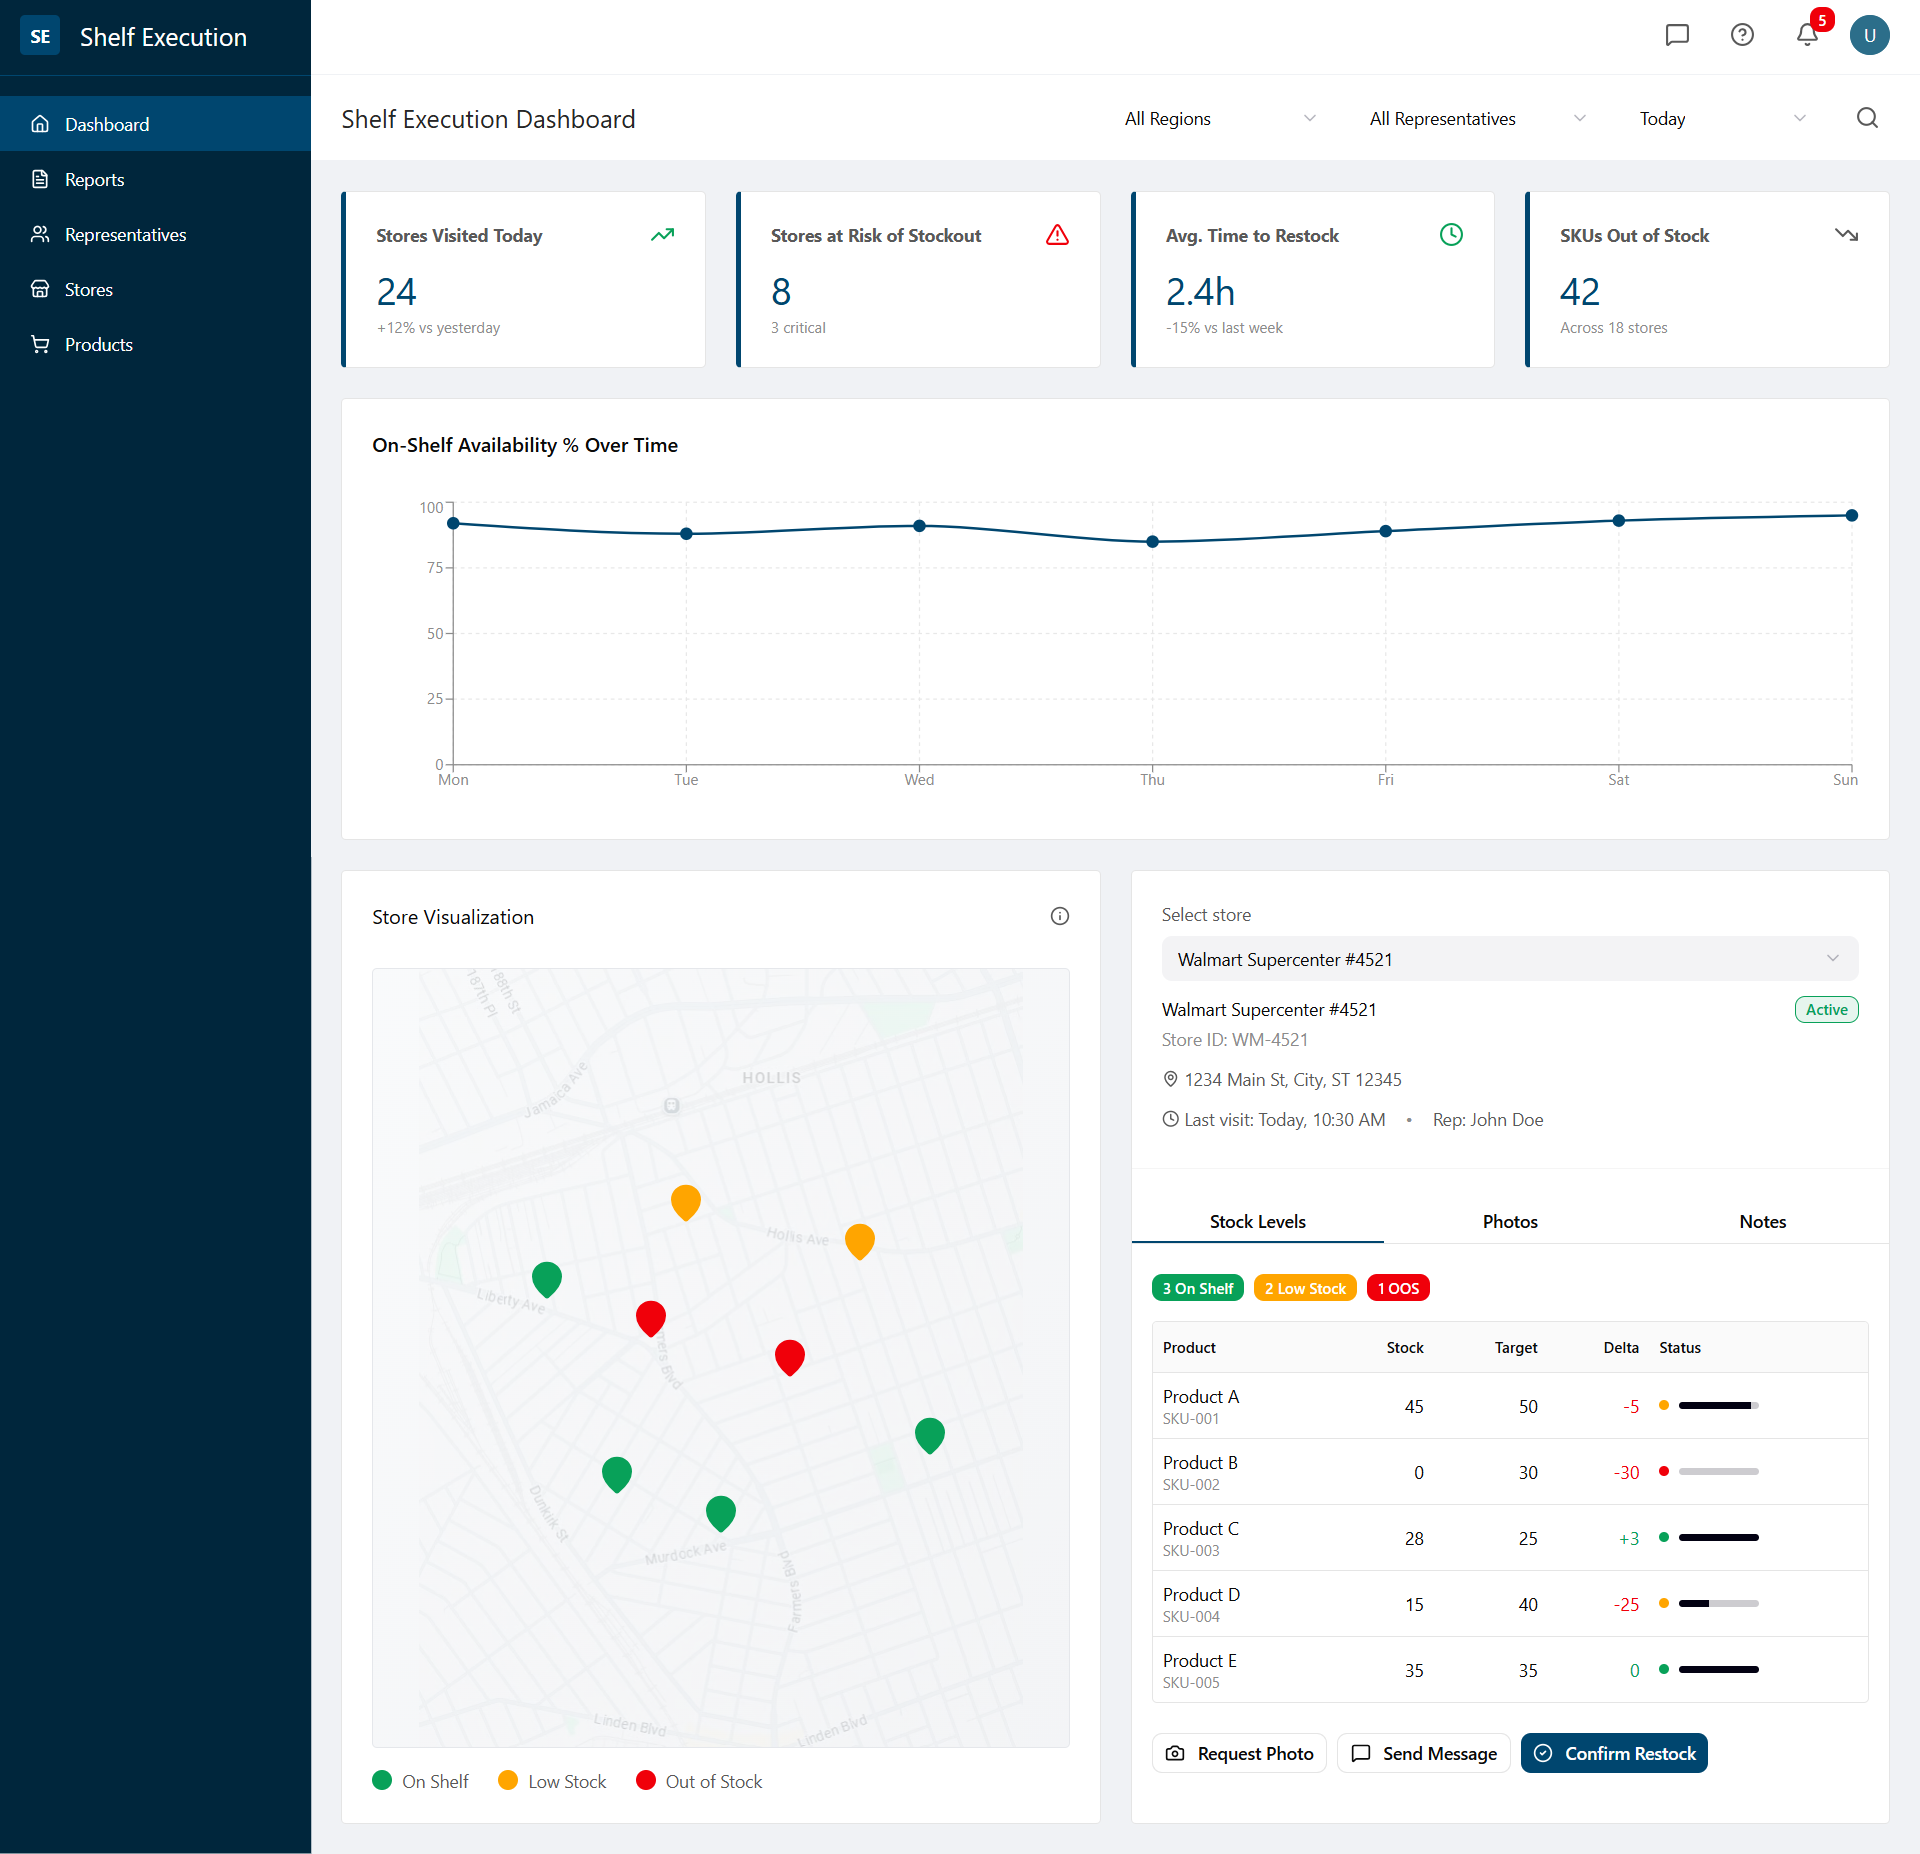Open the All Representatives filter dropdown
The height and width of the screenshot is (1854, 1920).
[x=1477, y=118]
